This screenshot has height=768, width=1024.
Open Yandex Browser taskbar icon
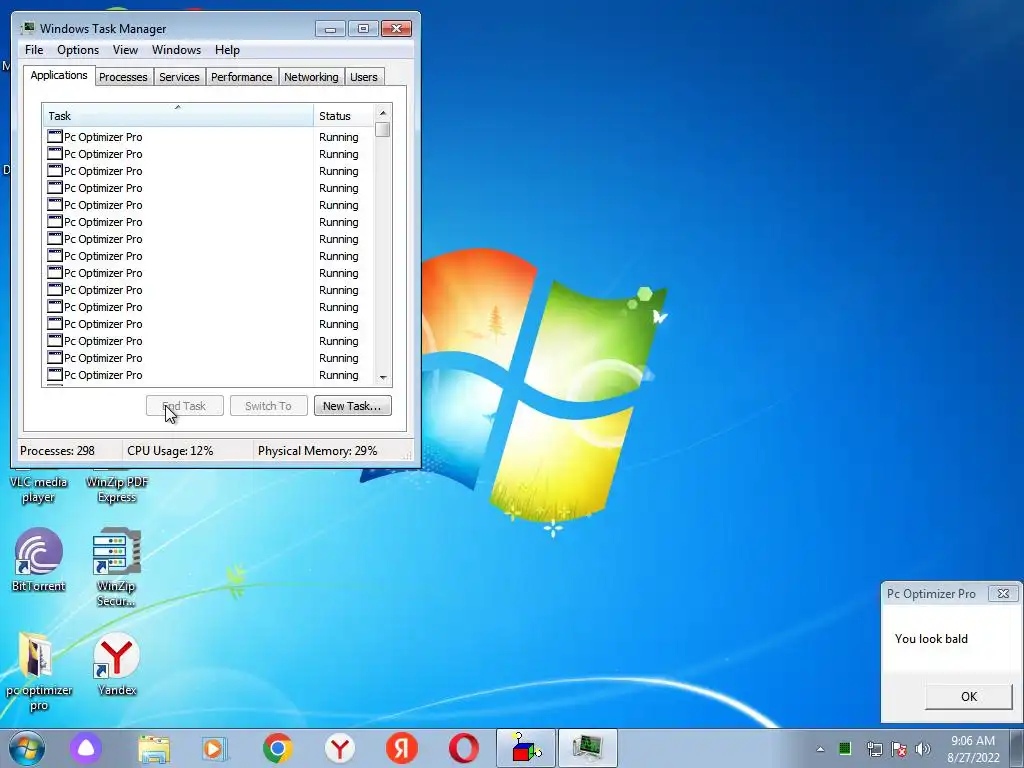pyautogui.click(x=340, y=748)
